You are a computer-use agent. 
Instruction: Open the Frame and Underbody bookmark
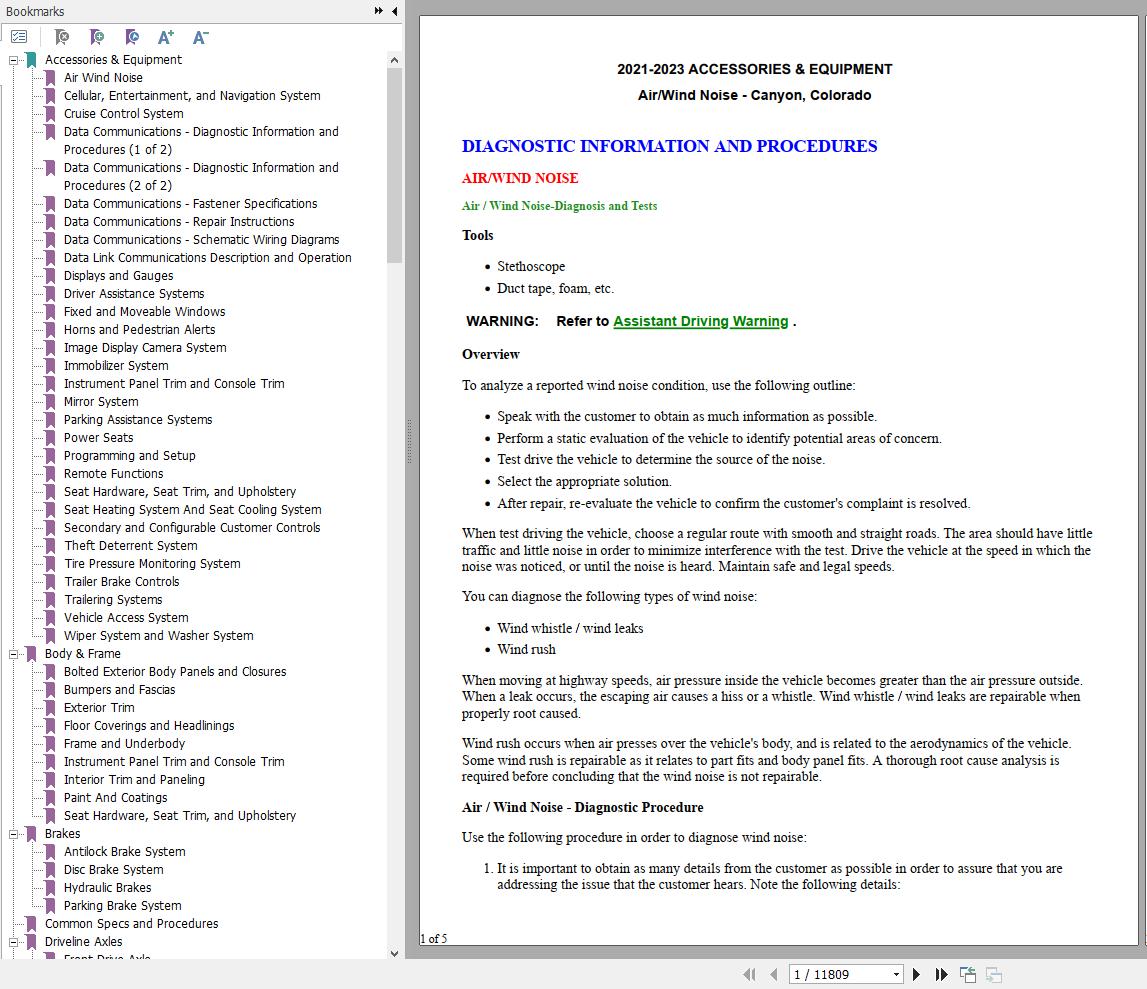[124, 744]
